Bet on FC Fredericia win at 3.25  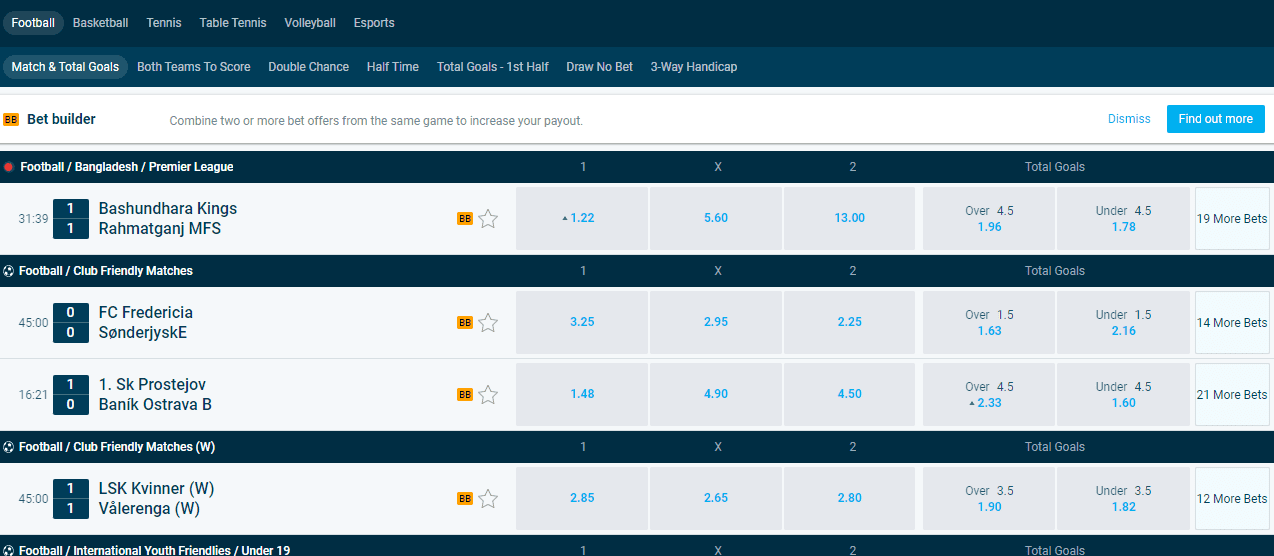click(582, 322)
